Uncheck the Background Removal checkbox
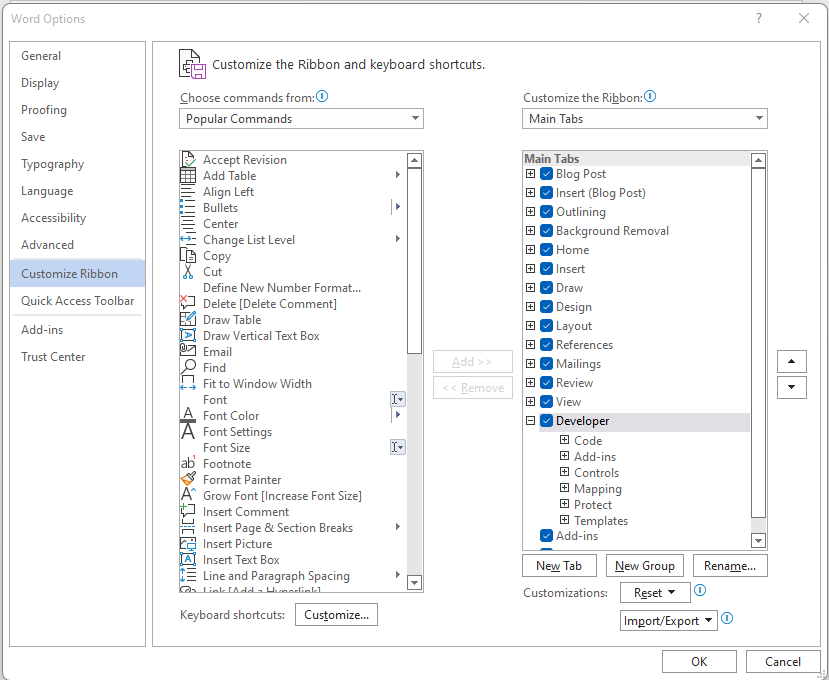The width and height of the screenshot is (829, 680). pyautogui.click(x=547, y=231)
